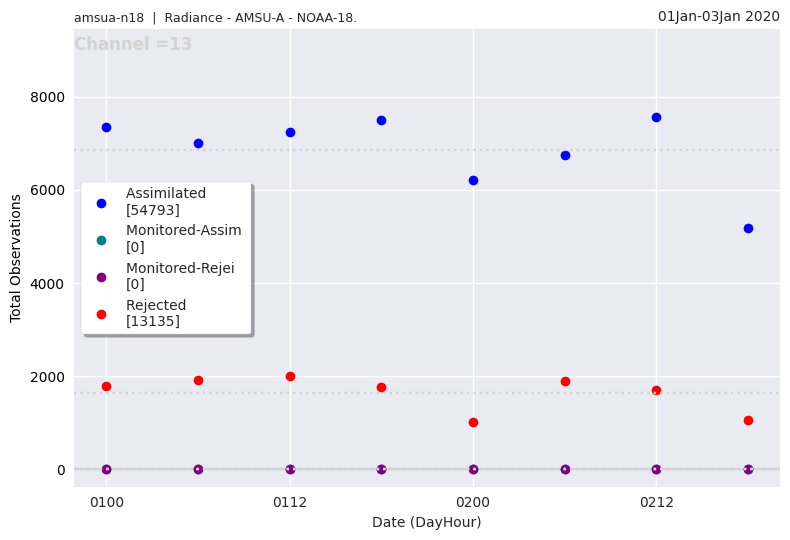Screen dimensions: 790x540
Task: Click the 0200 x-axis tick label
Action: tap(473, 502)
